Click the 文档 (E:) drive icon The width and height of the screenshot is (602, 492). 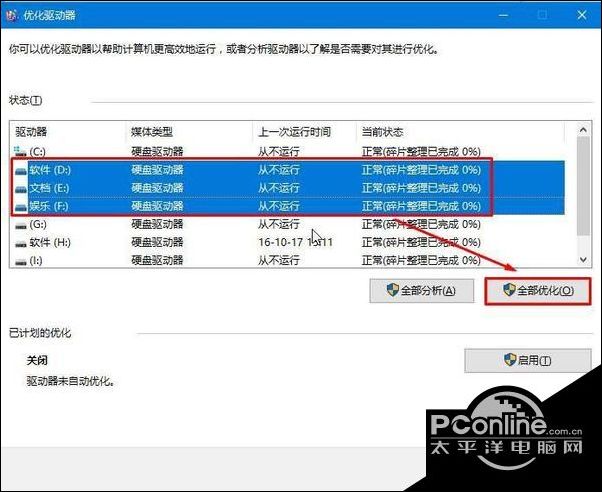point(21,188)
